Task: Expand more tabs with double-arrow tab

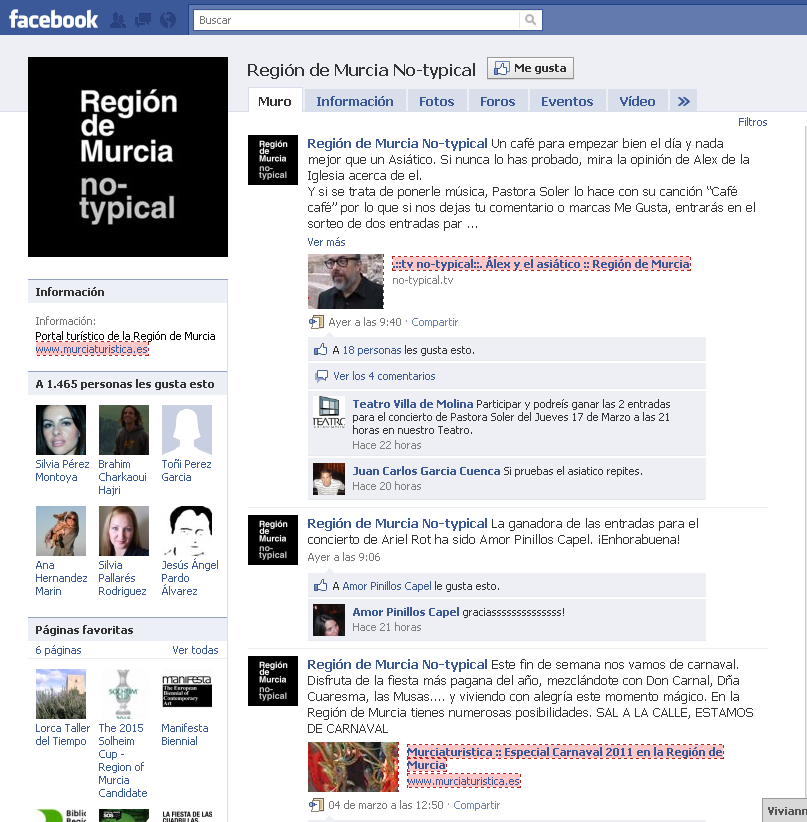Action: (683, 101)
